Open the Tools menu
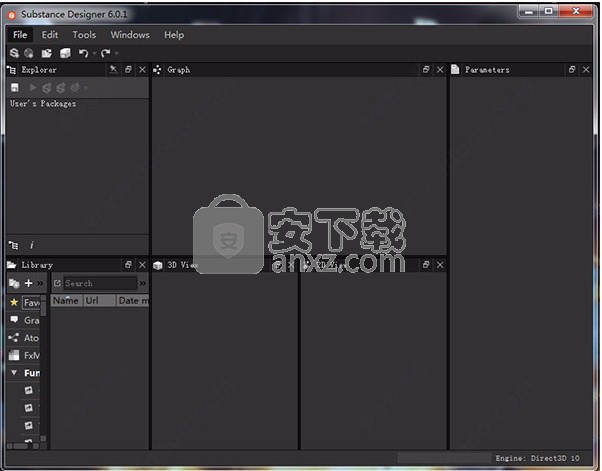The height and width of the screenshot is (471, 602). click(84, 35)
